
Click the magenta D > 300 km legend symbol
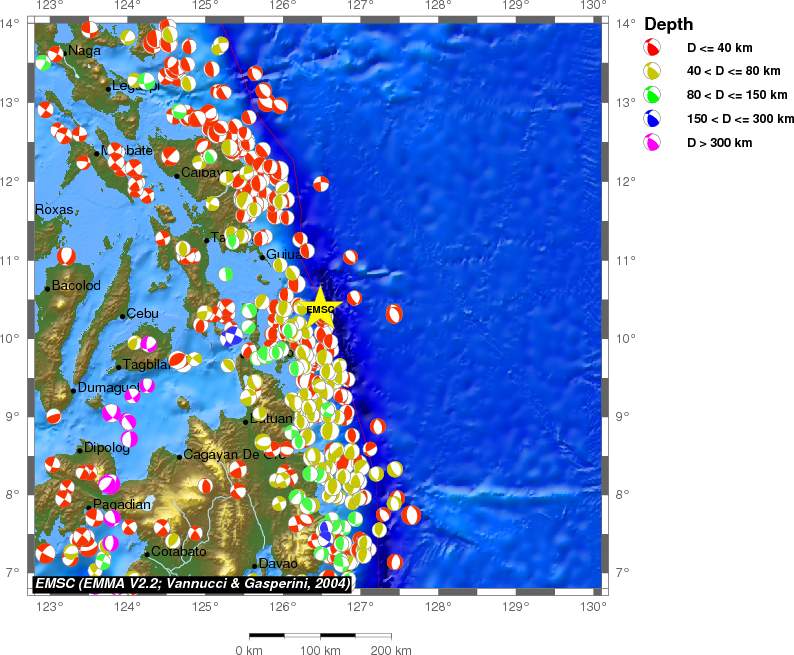click(653, 144)
